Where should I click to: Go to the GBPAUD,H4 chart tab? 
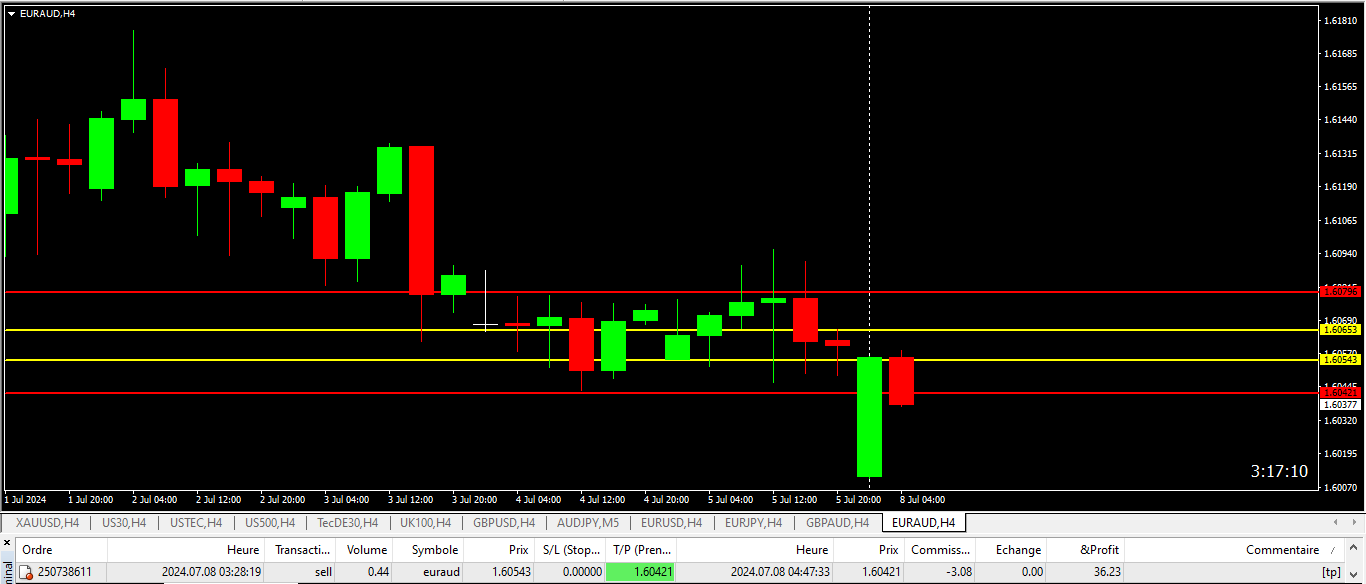[x=837, y=523]
